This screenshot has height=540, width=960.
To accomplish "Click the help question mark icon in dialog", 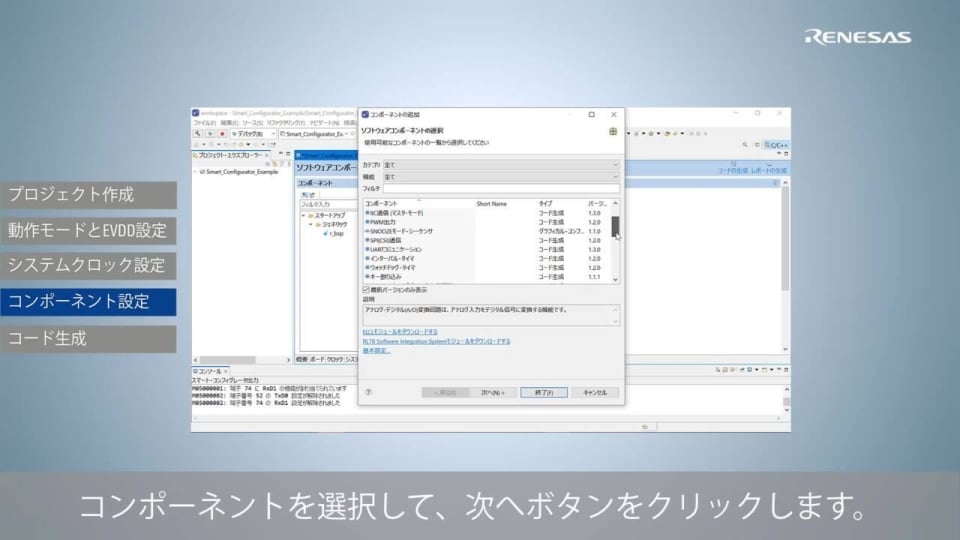I will (368, 393).
